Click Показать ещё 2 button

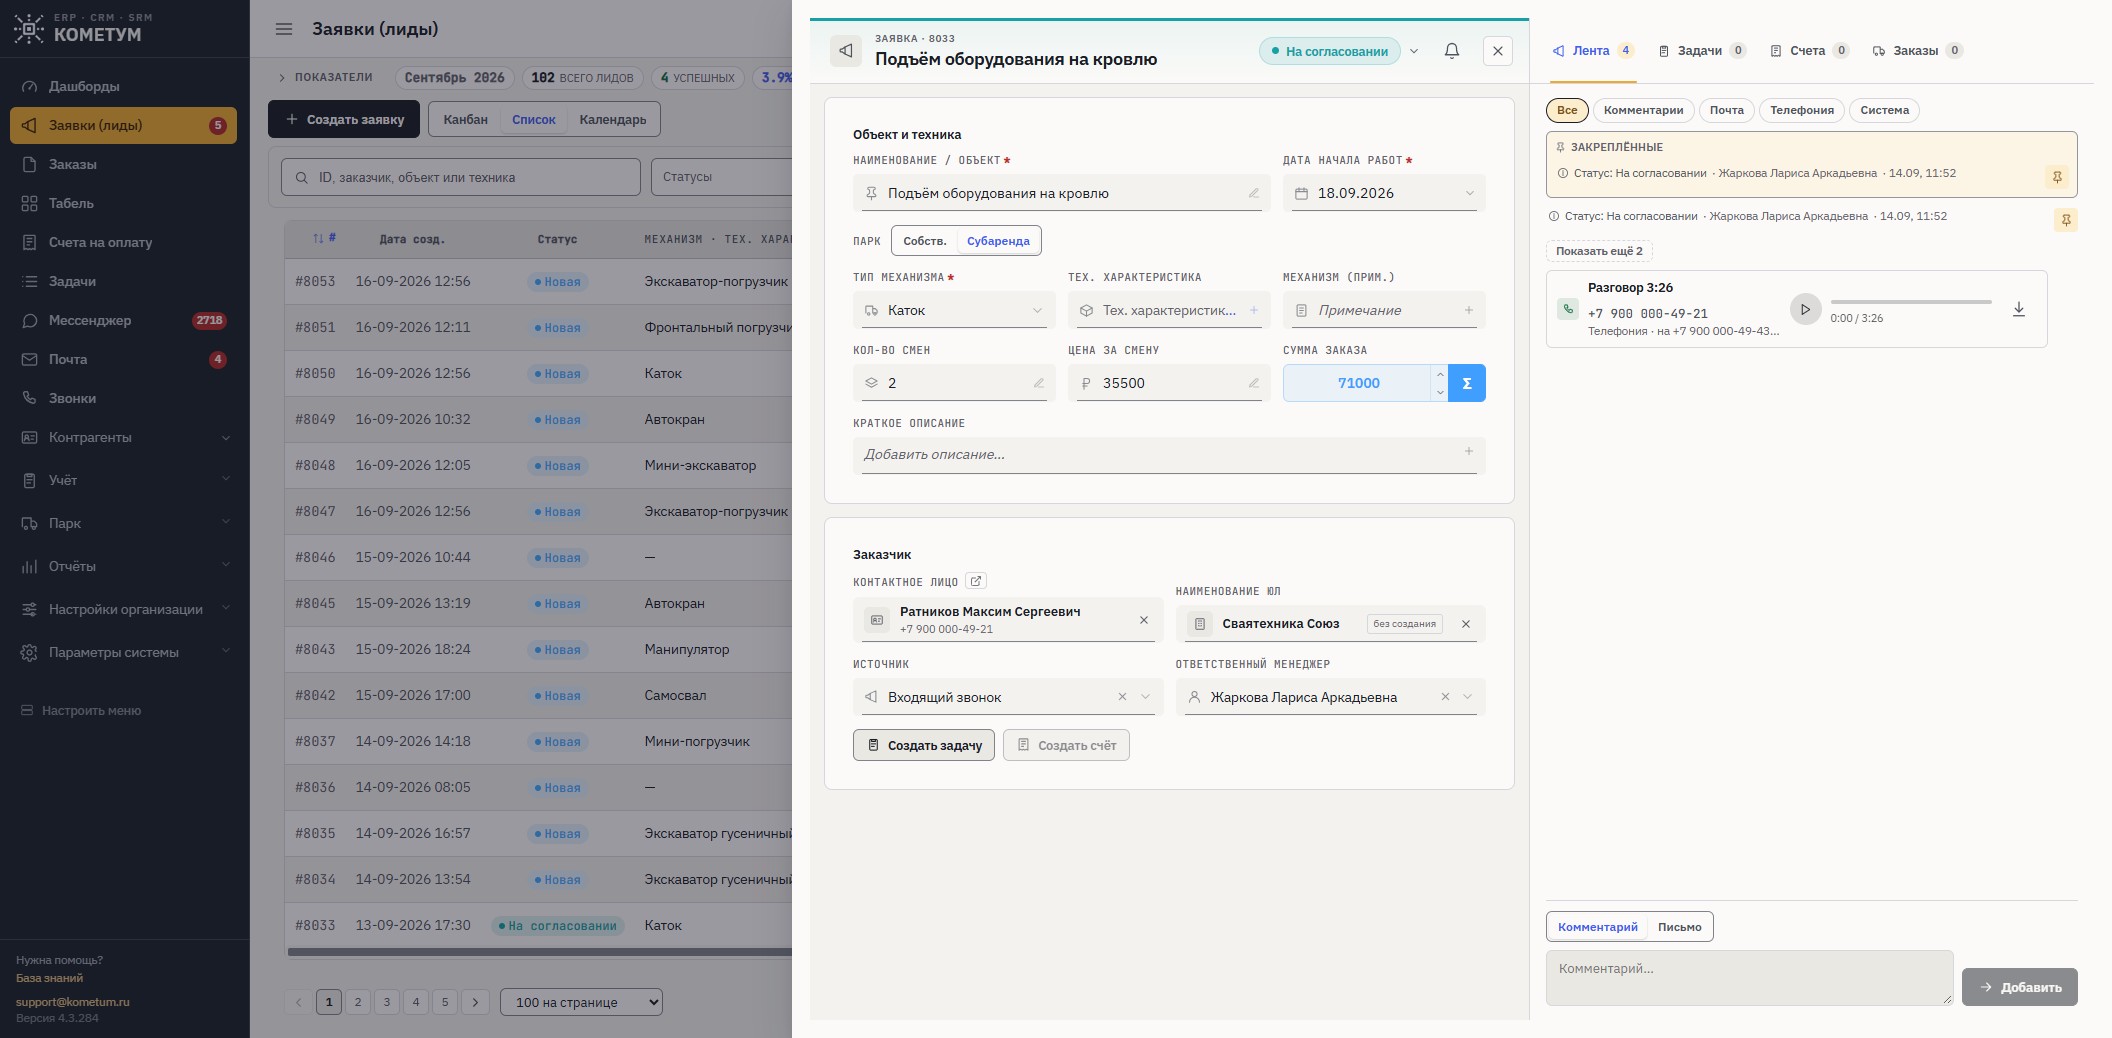tap(1598, 251)
